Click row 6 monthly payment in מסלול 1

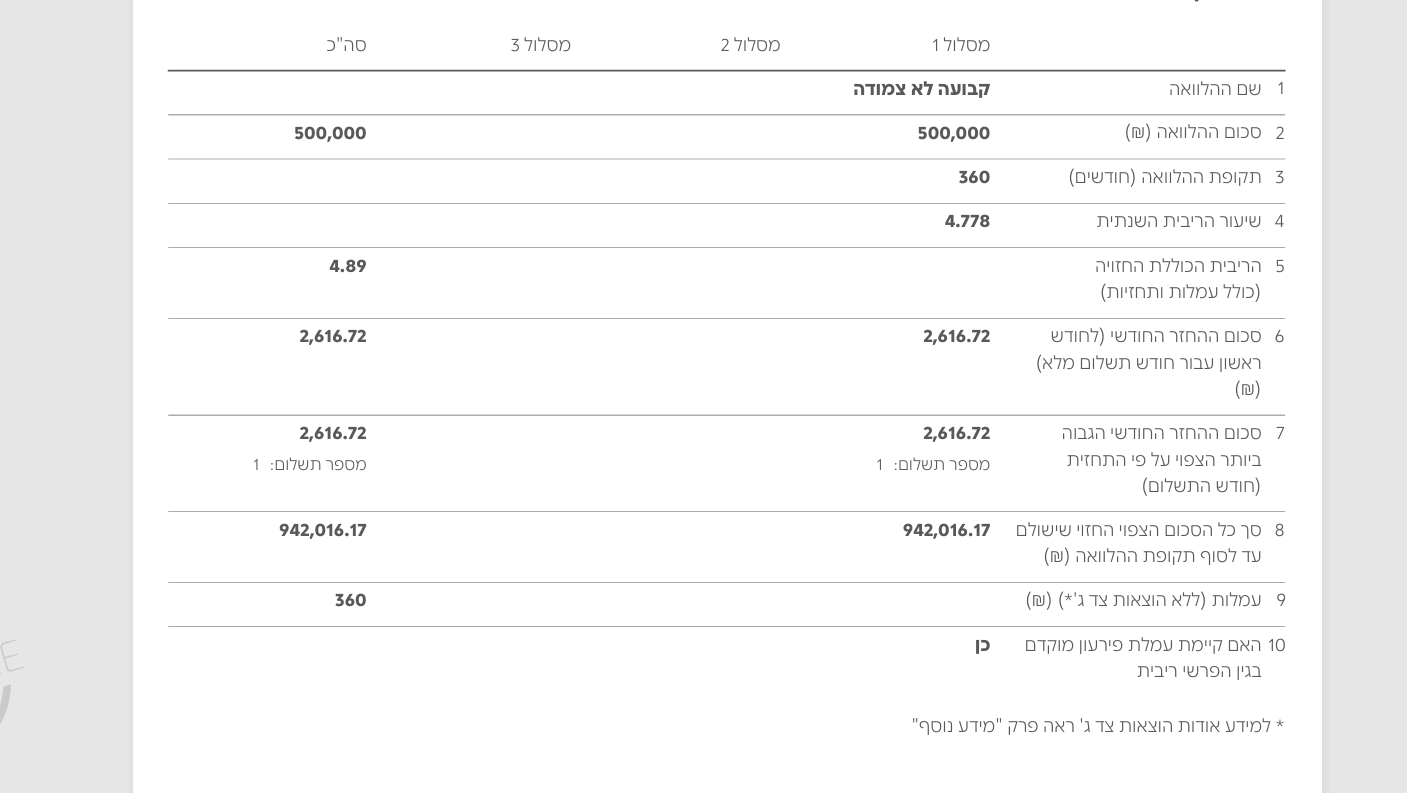pyautogui.click(x=956, y=336)
